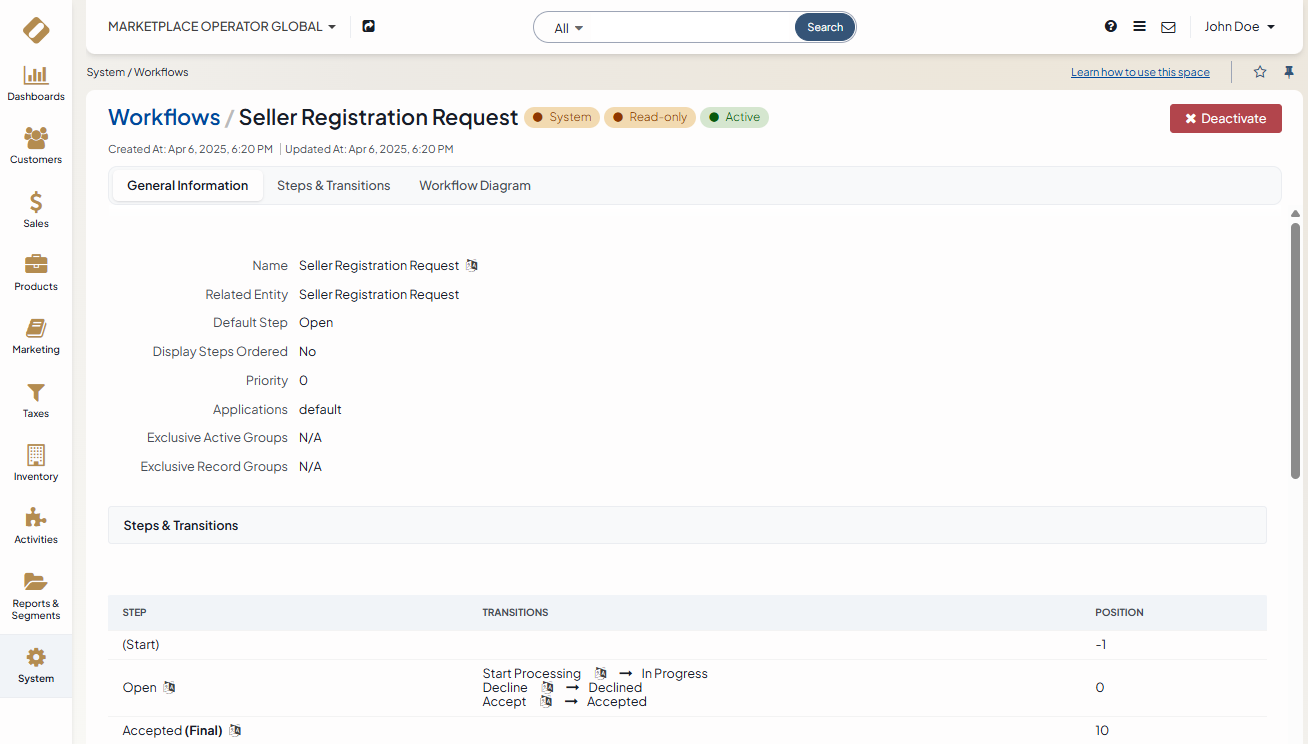This screenshot has height=744, width=1308.
Task: Open the John Doe user menu
Action: [1239, 27]
